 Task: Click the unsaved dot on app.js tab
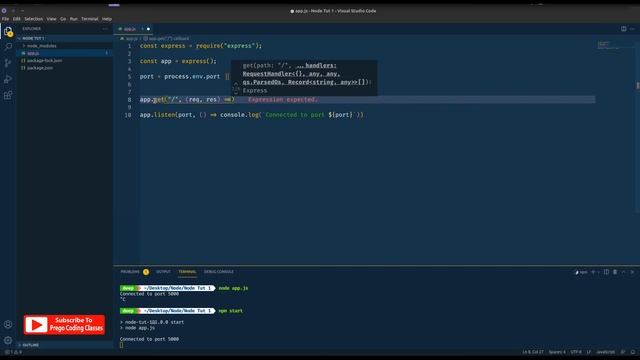click(148, 29)
